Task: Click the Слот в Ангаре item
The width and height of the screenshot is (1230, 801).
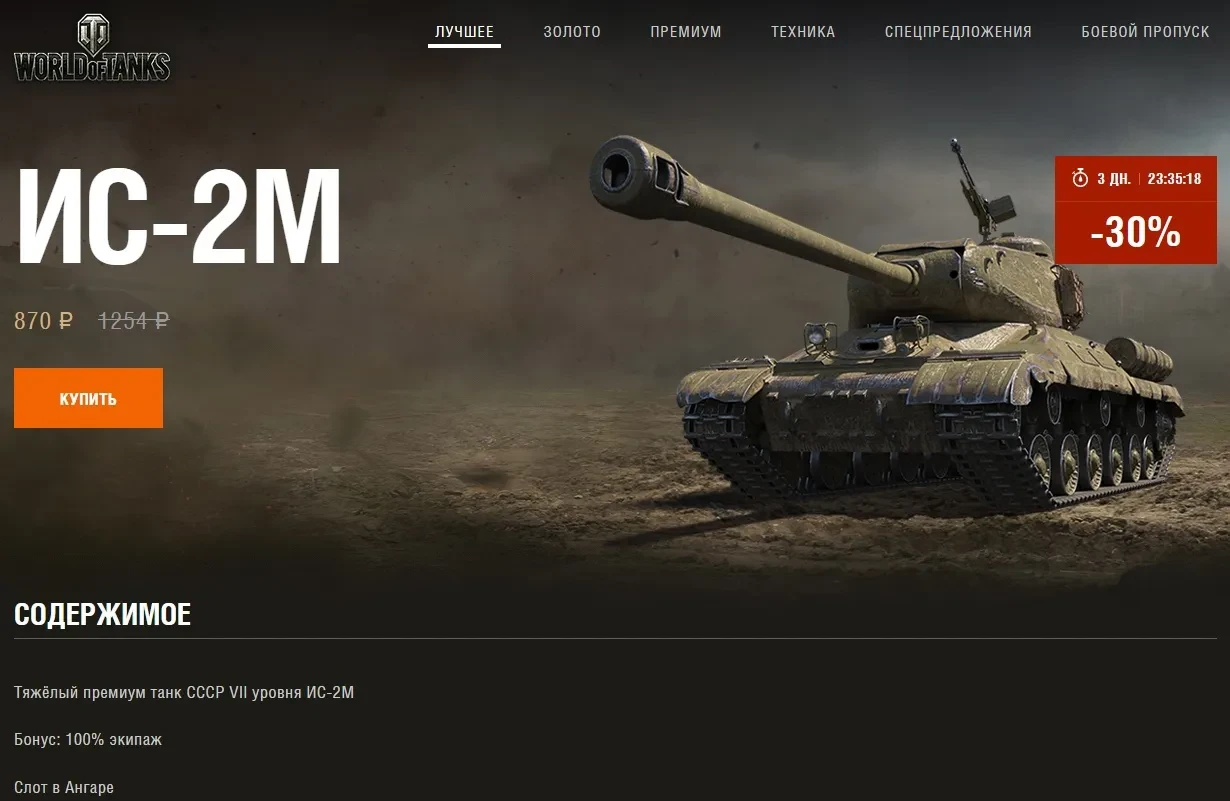Action: [x=64, y=788]
